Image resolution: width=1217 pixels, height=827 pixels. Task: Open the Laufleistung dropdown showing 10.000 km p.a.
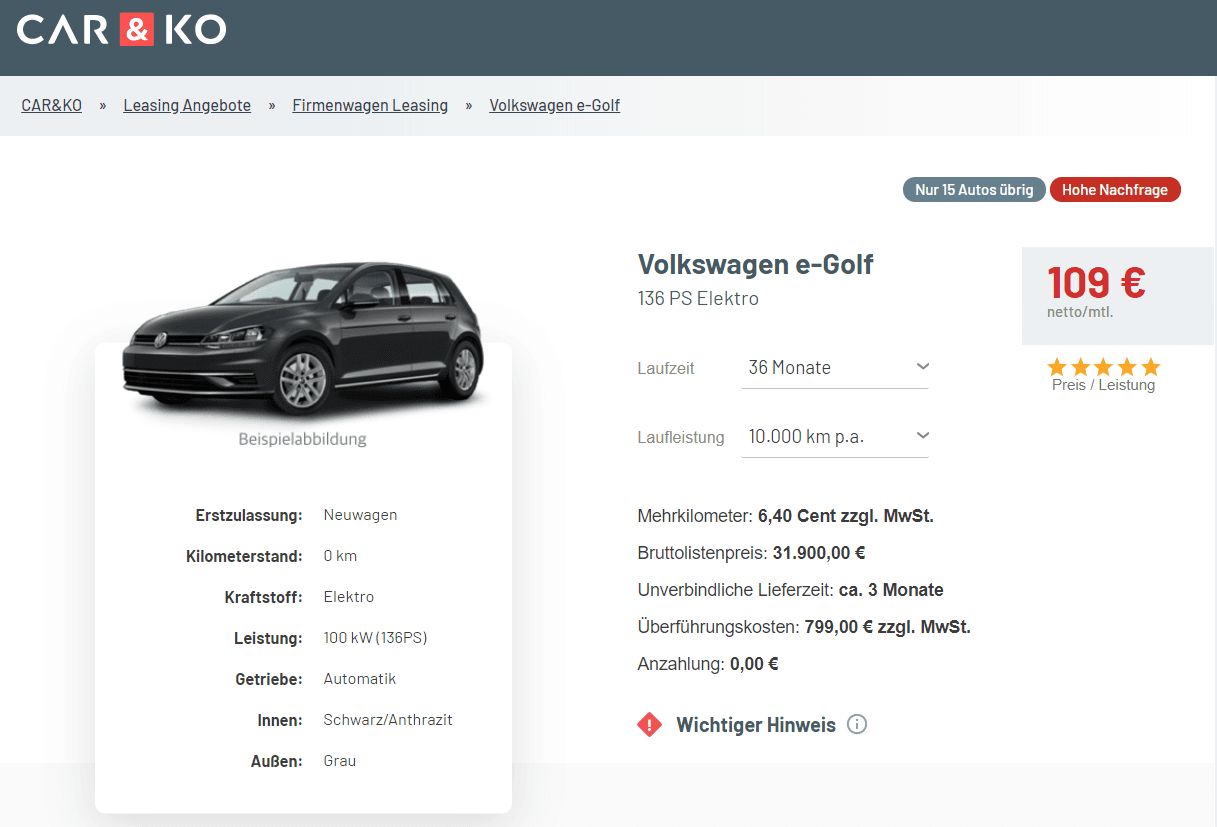pyautogui.click(x=835, y=437)
